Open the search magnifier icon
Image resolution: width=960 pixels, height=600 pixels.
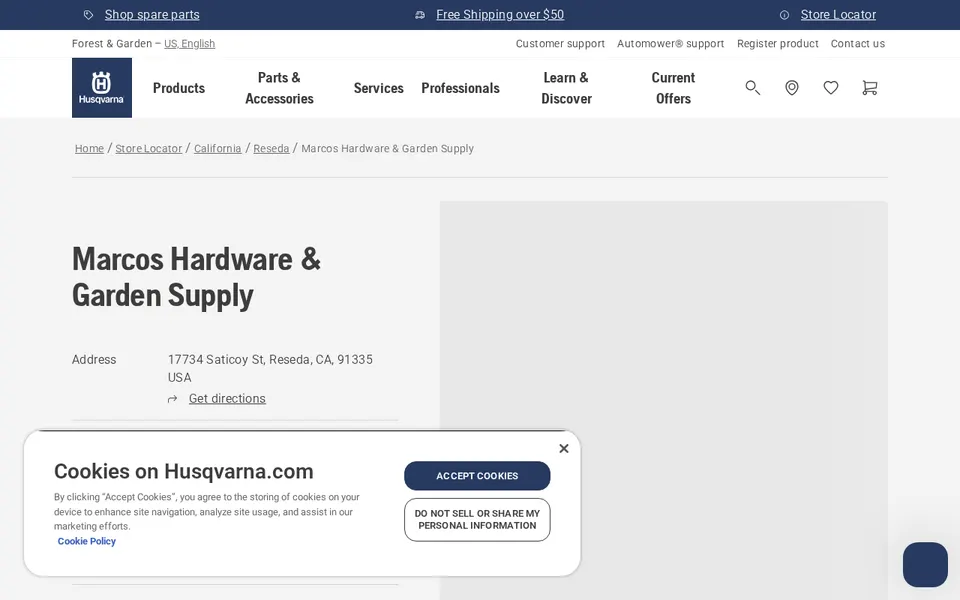point(752,88)
